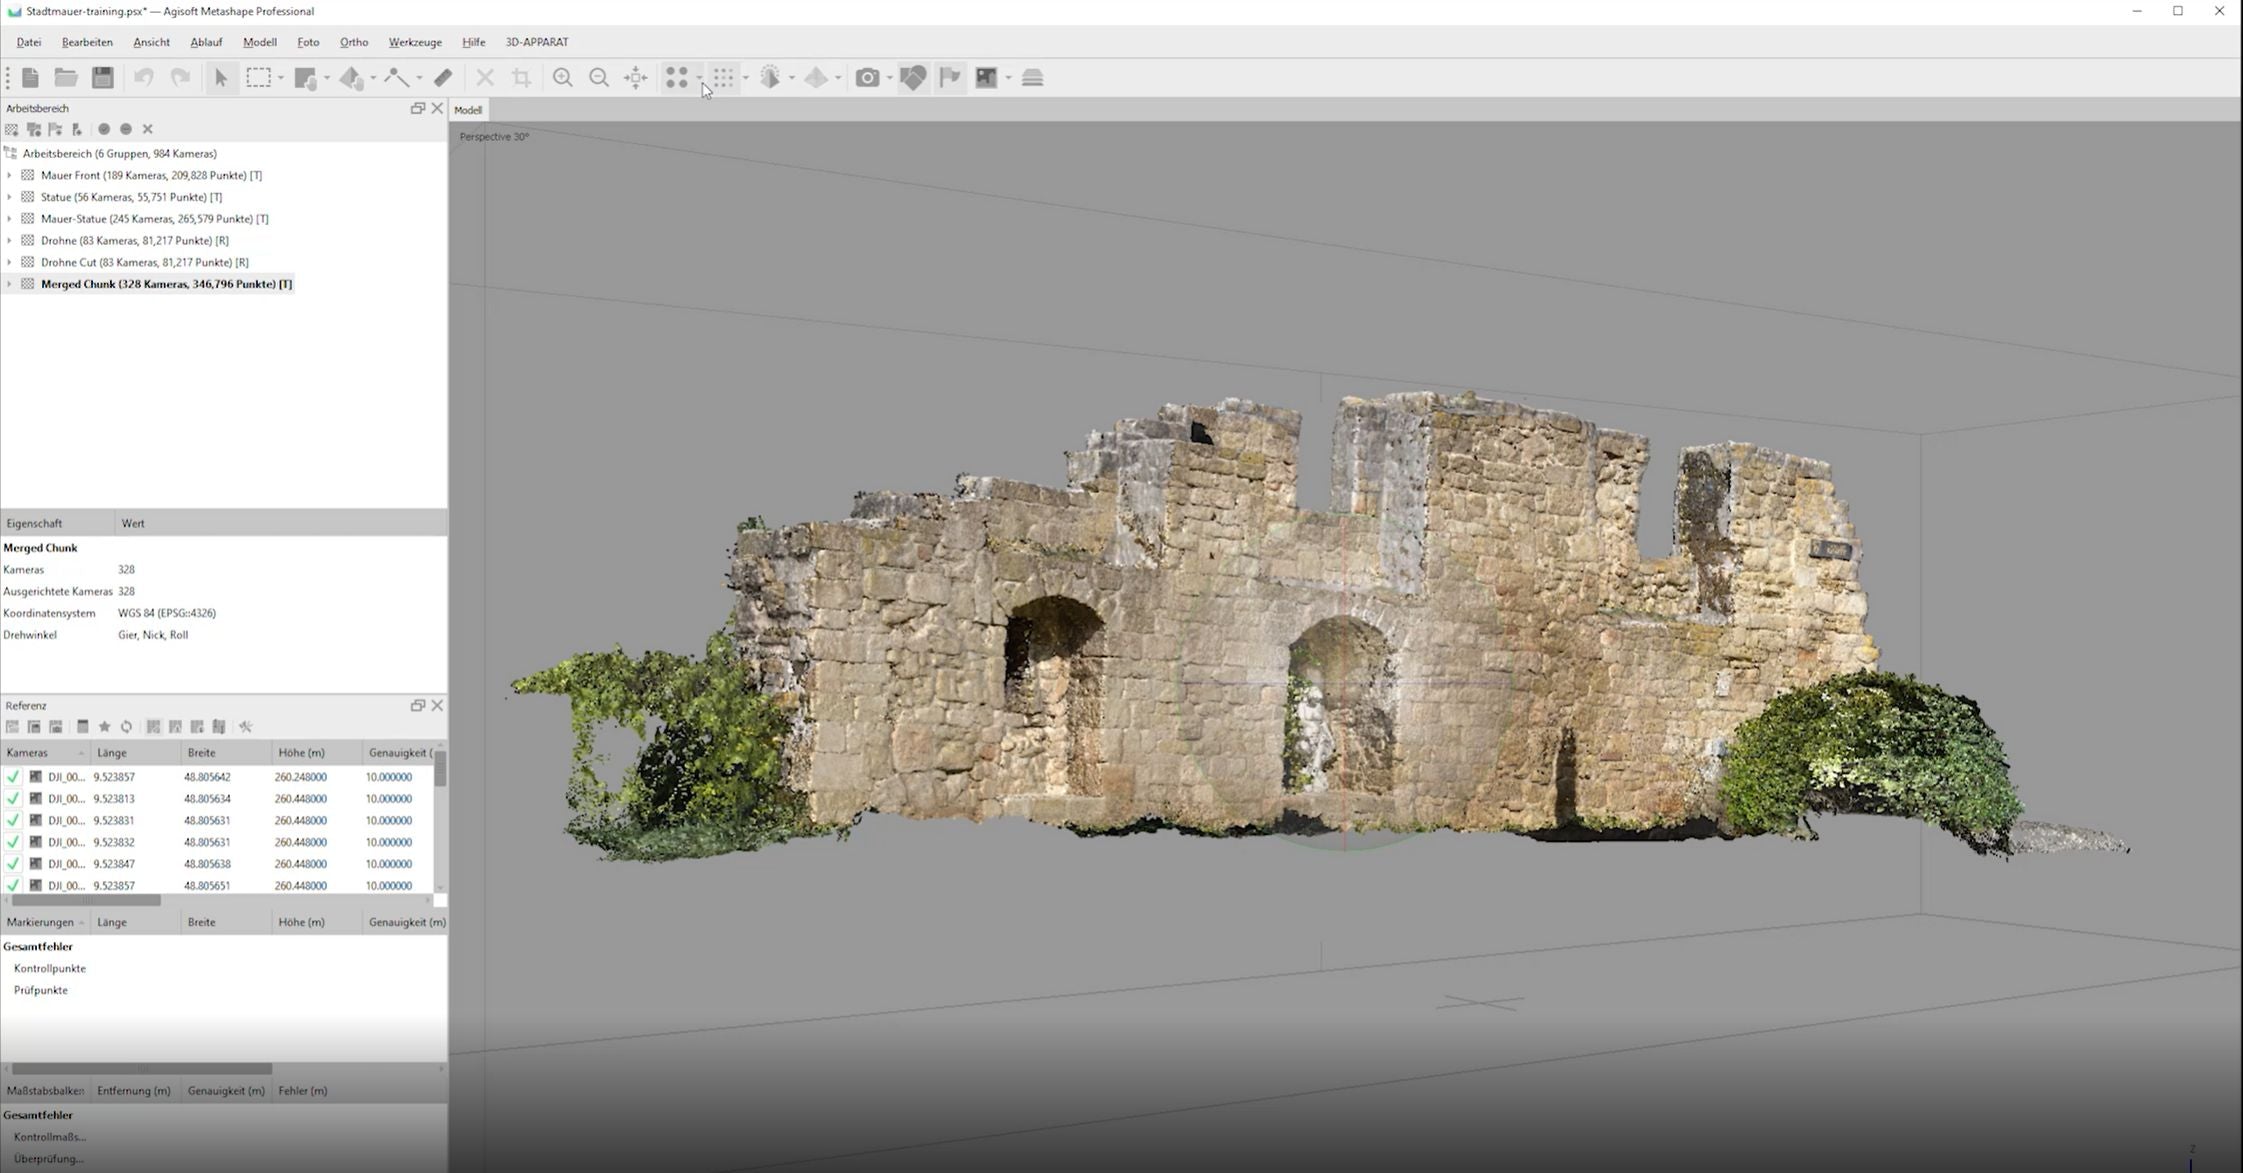
Task: Sort by the Höhe (m) cameras header
Action: point(316,753)
